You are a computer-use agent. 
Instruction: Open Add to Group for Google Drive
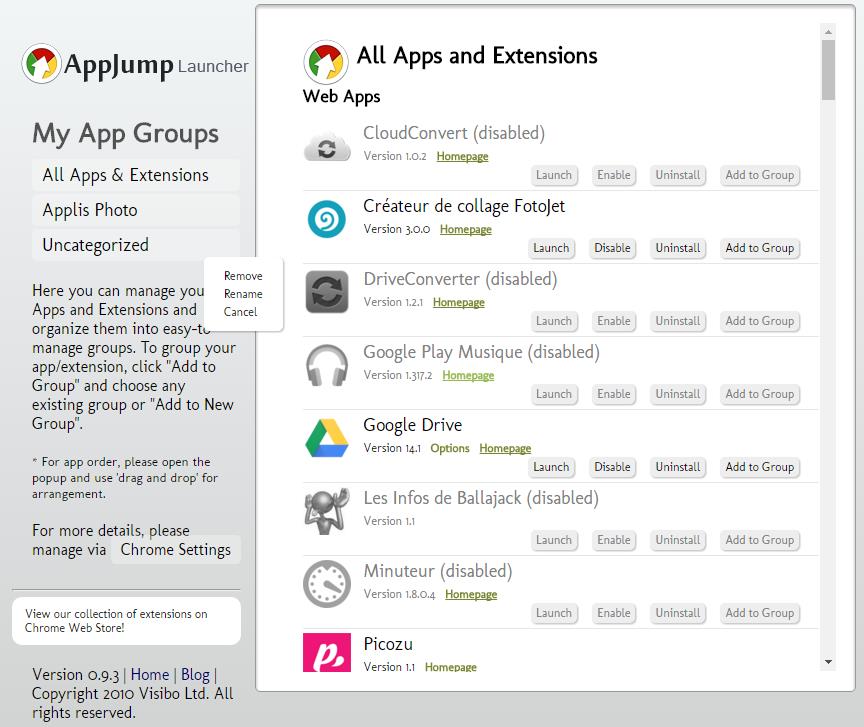(760, 467)
